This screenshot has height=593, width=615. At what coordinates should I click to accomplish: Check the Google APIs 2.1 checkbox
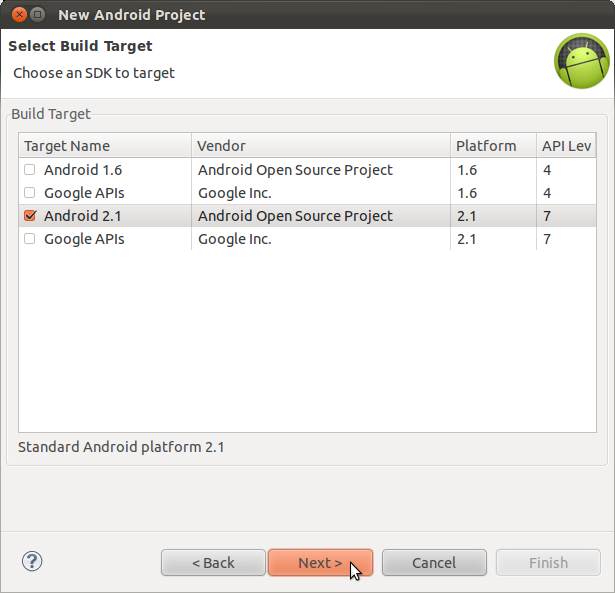point(29,239)
